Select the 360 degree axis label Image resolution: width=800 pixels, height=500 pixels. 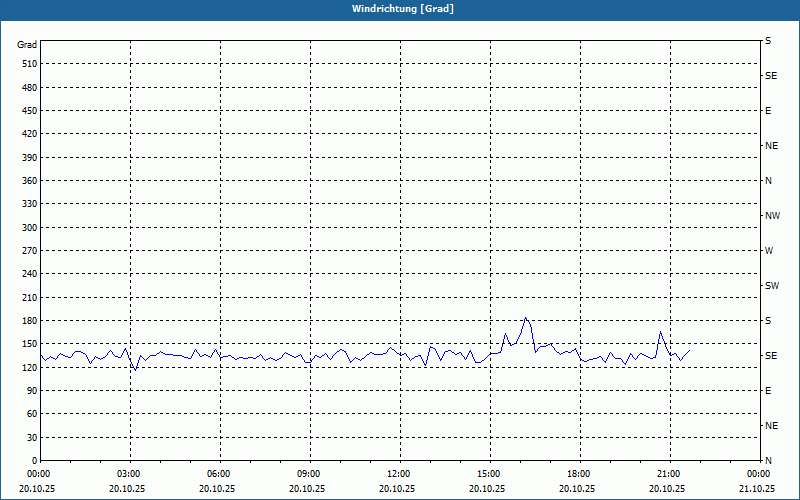coord(30,181)
